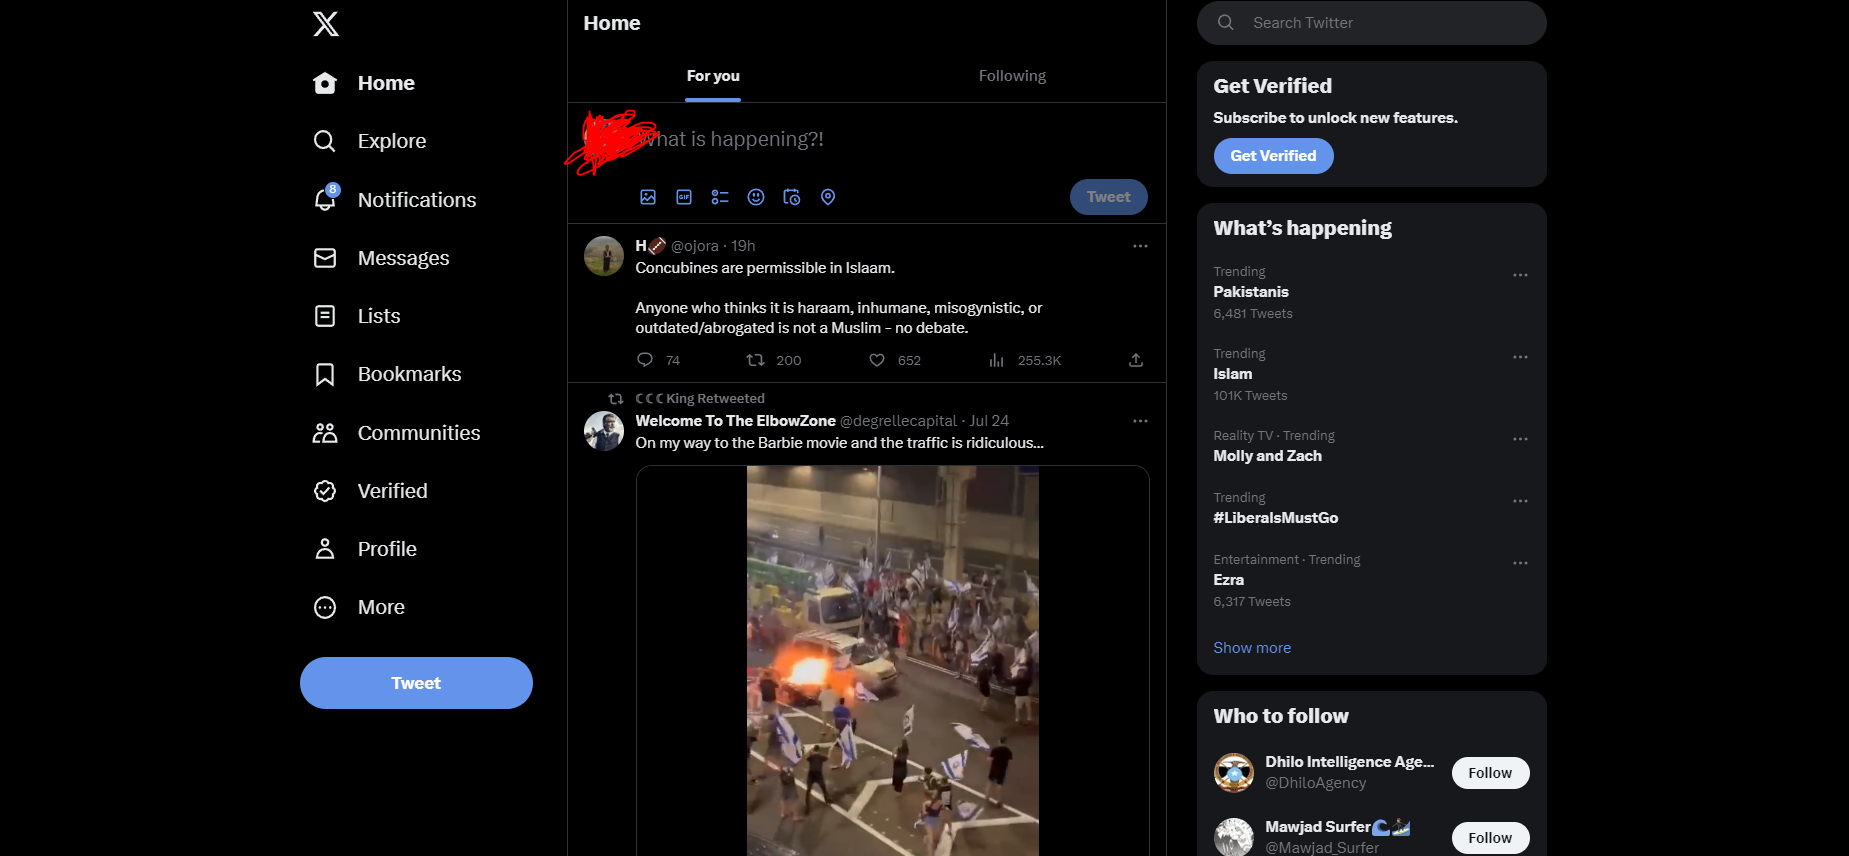This screenshot has height=856, width=1849.
Task: Follow Mawjad Surfer
Action: coord(1490,838)
